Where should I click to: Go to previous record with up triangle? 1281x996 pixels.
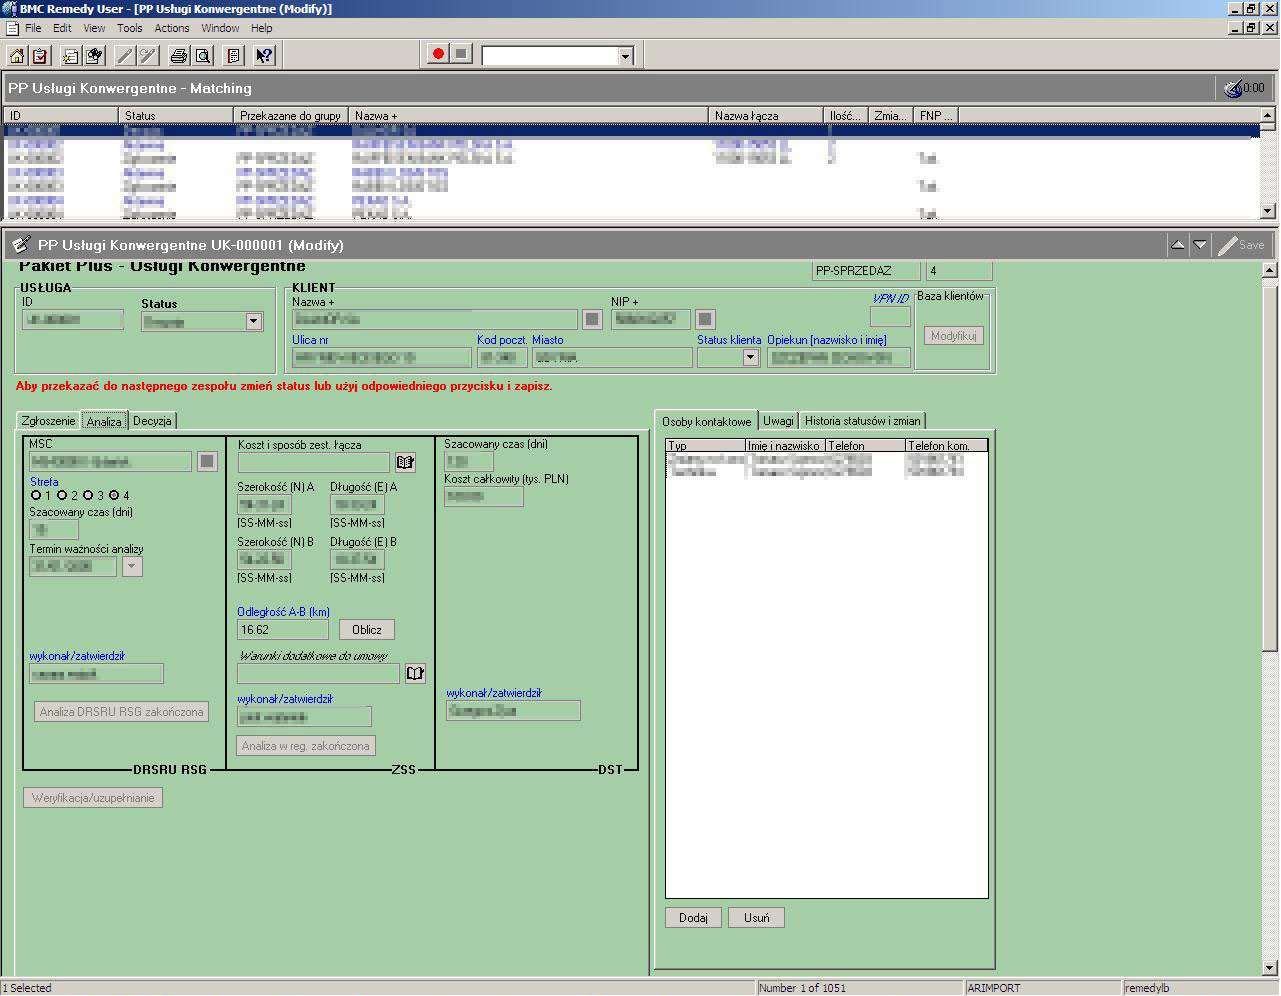coord(1178,245)
